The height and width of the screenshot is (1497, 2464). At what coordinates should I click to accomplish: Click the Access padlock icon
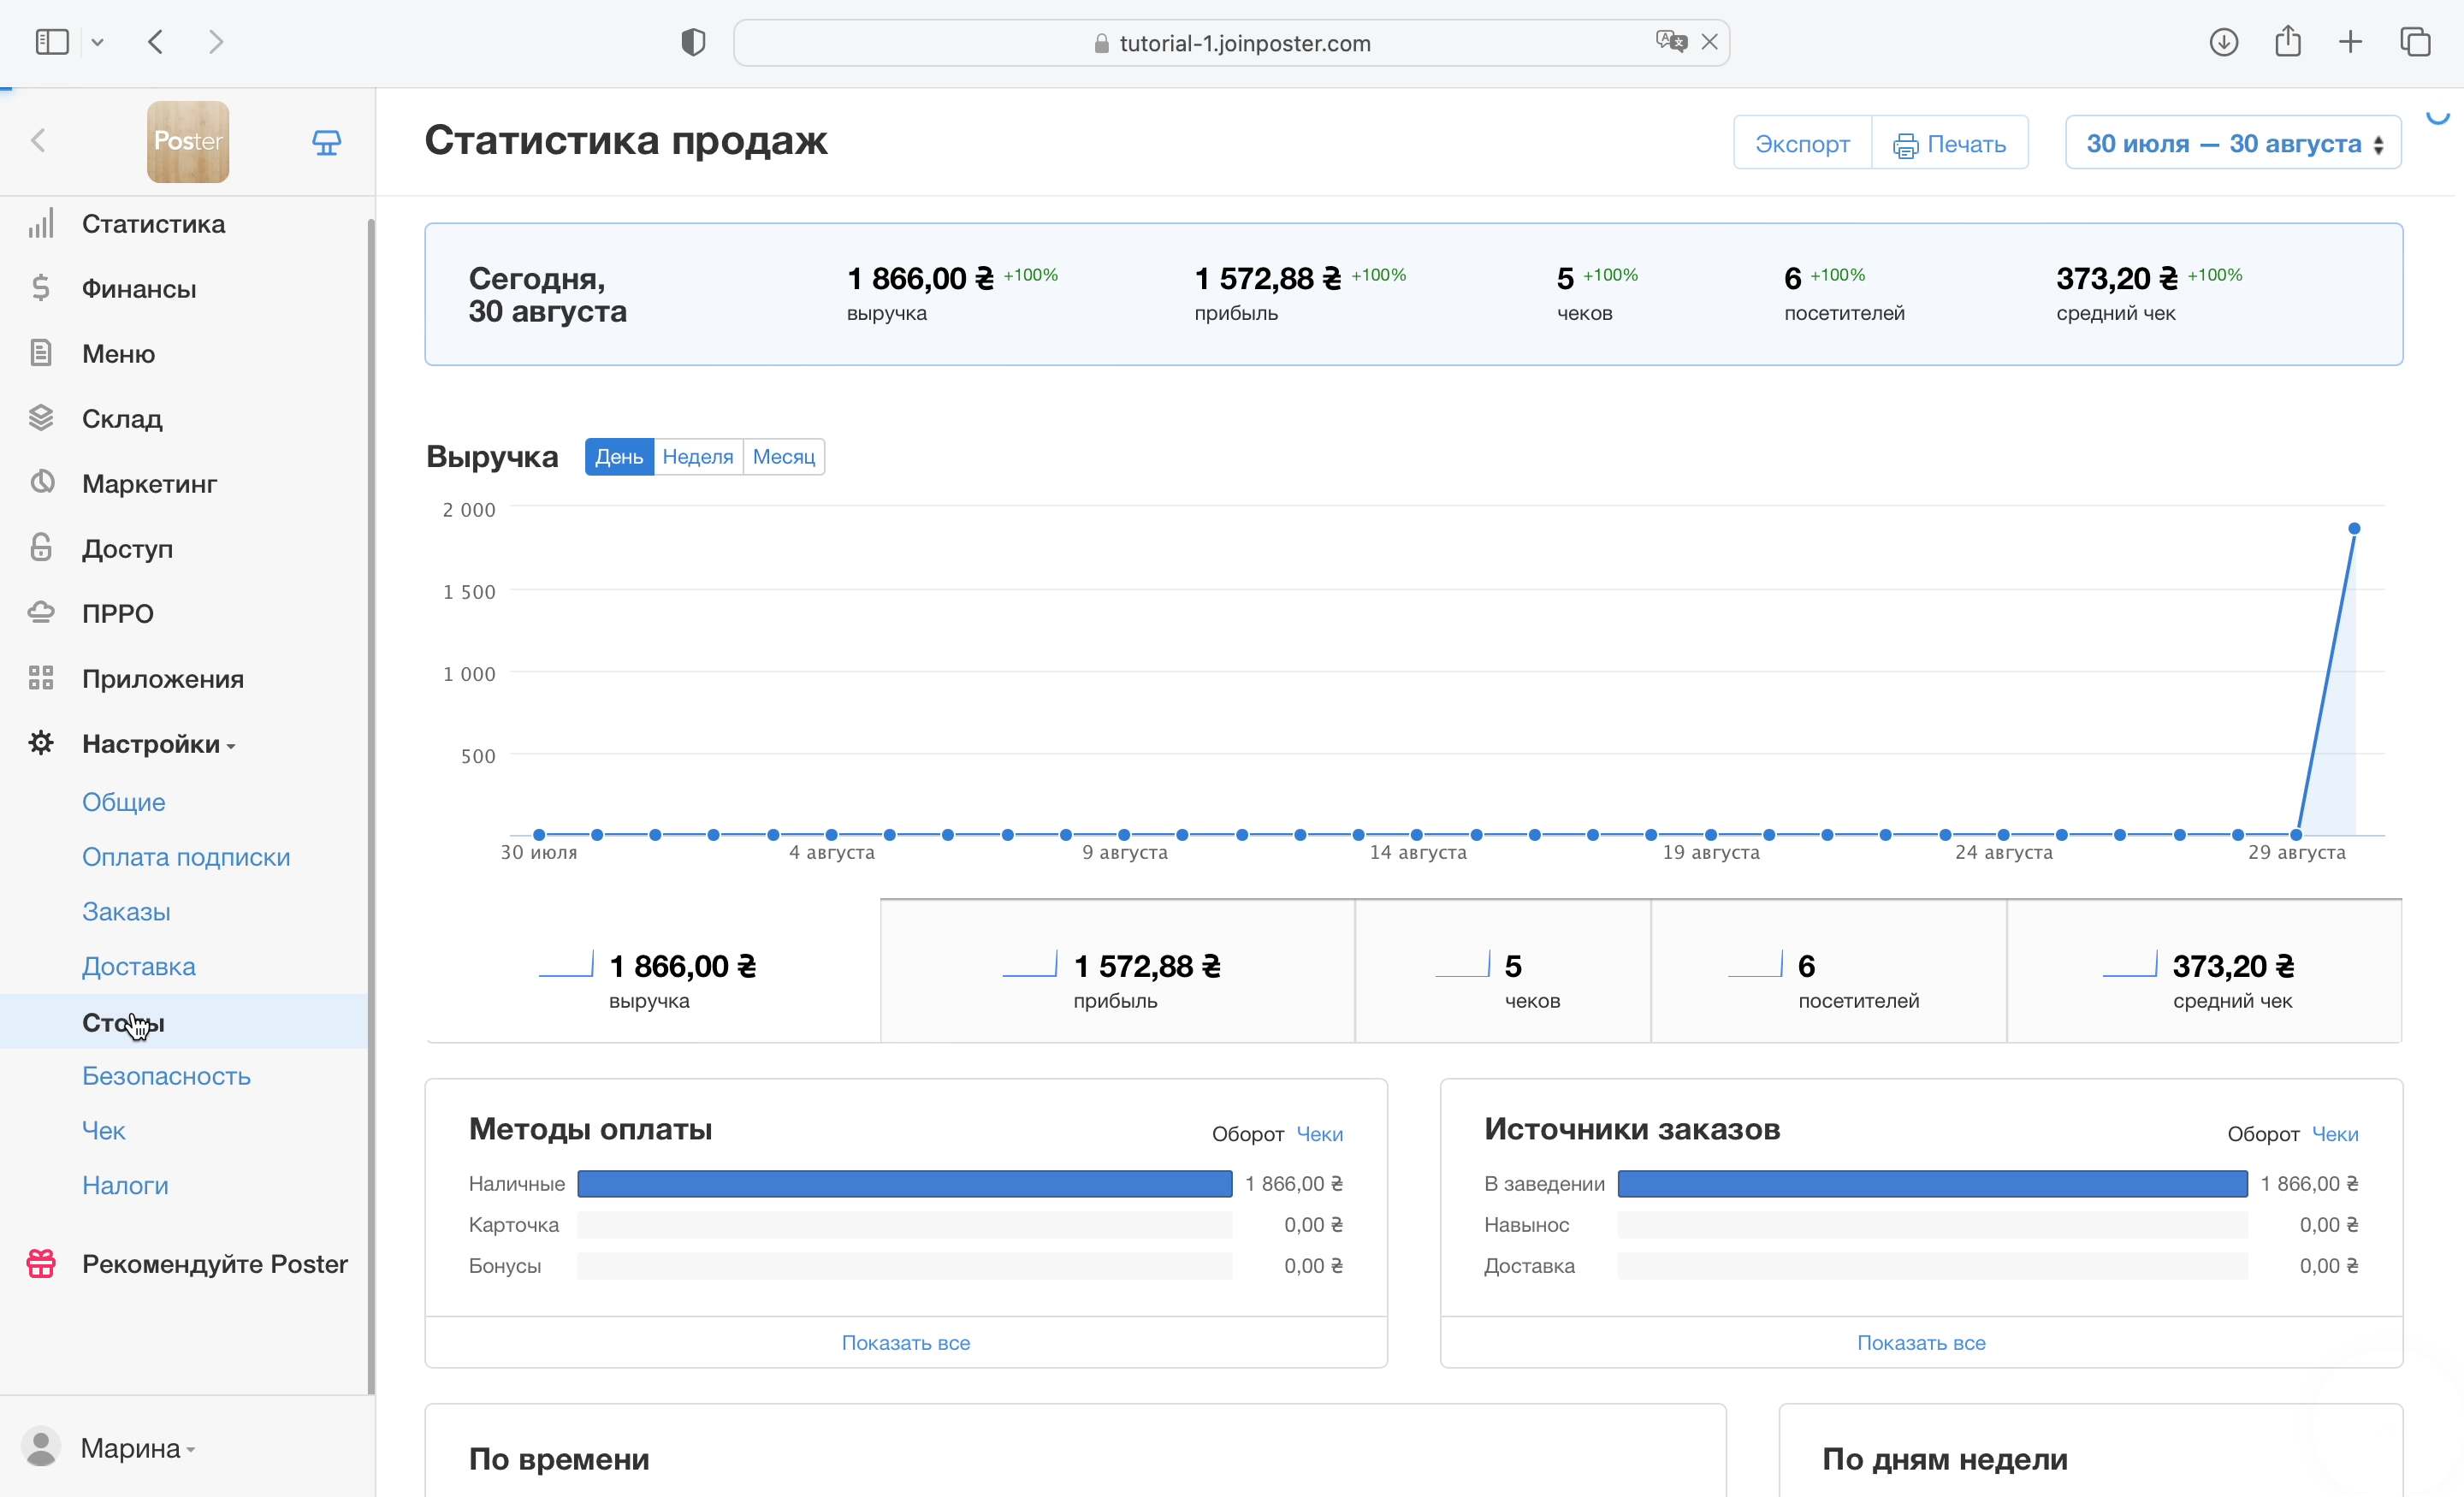point(41,548)
